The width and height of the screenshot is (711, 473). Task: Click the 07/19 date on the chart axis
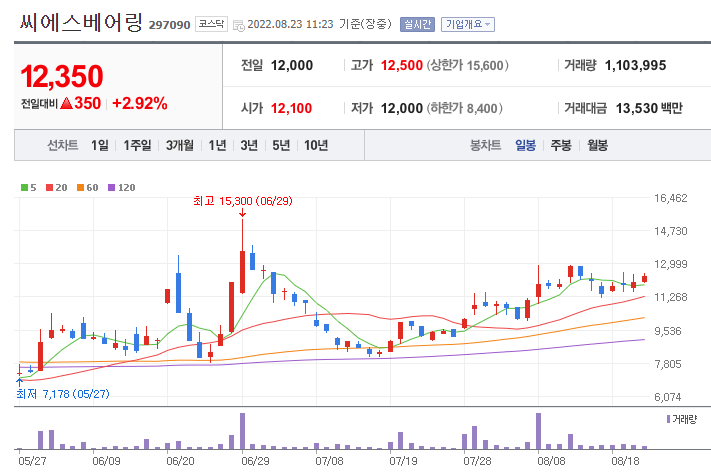pos(403,461)
